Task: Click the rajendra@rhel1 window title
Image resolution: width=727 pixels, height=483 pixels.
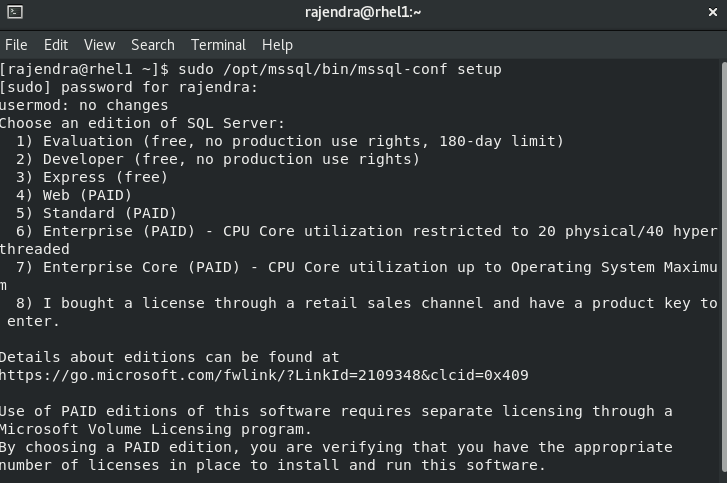Action: click(363, 13)
